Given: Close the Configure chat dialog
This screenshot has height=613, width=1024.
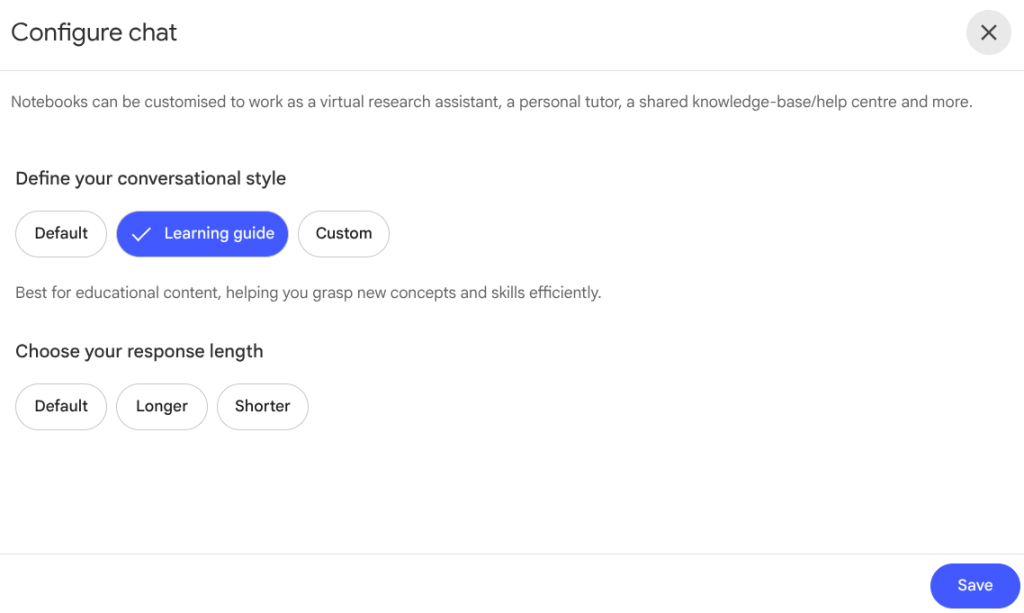Looking at the screenshot, I should coord(988,33).
